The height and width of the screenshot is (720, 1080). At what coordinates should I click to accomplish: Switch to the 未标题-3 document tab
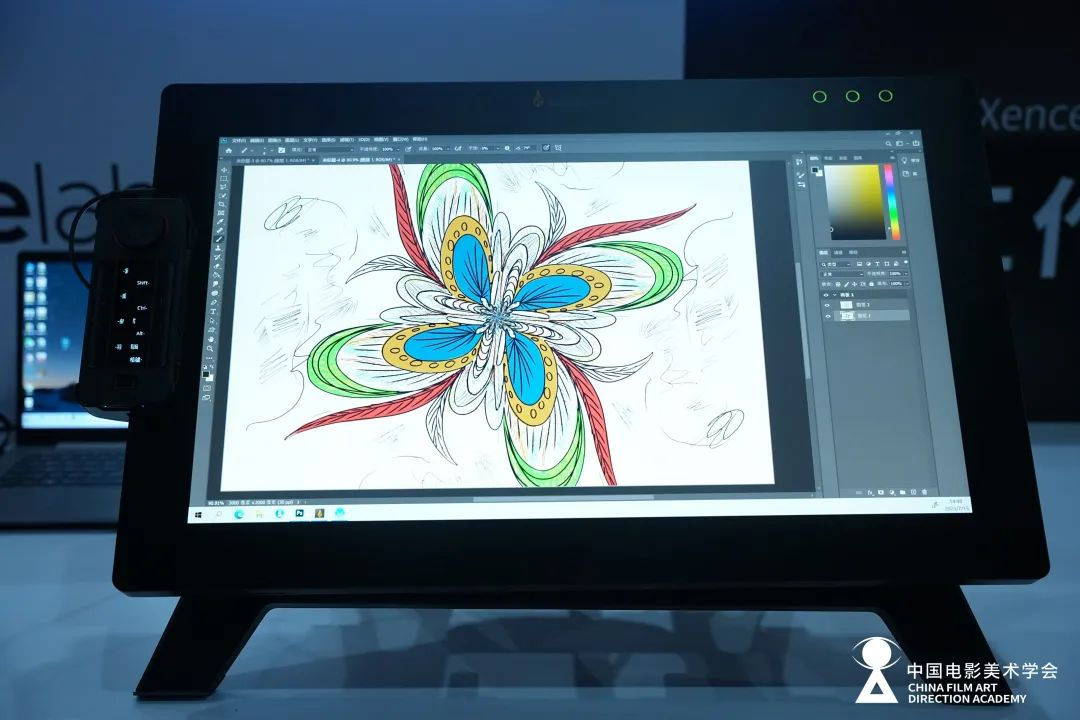click(272, 161)
